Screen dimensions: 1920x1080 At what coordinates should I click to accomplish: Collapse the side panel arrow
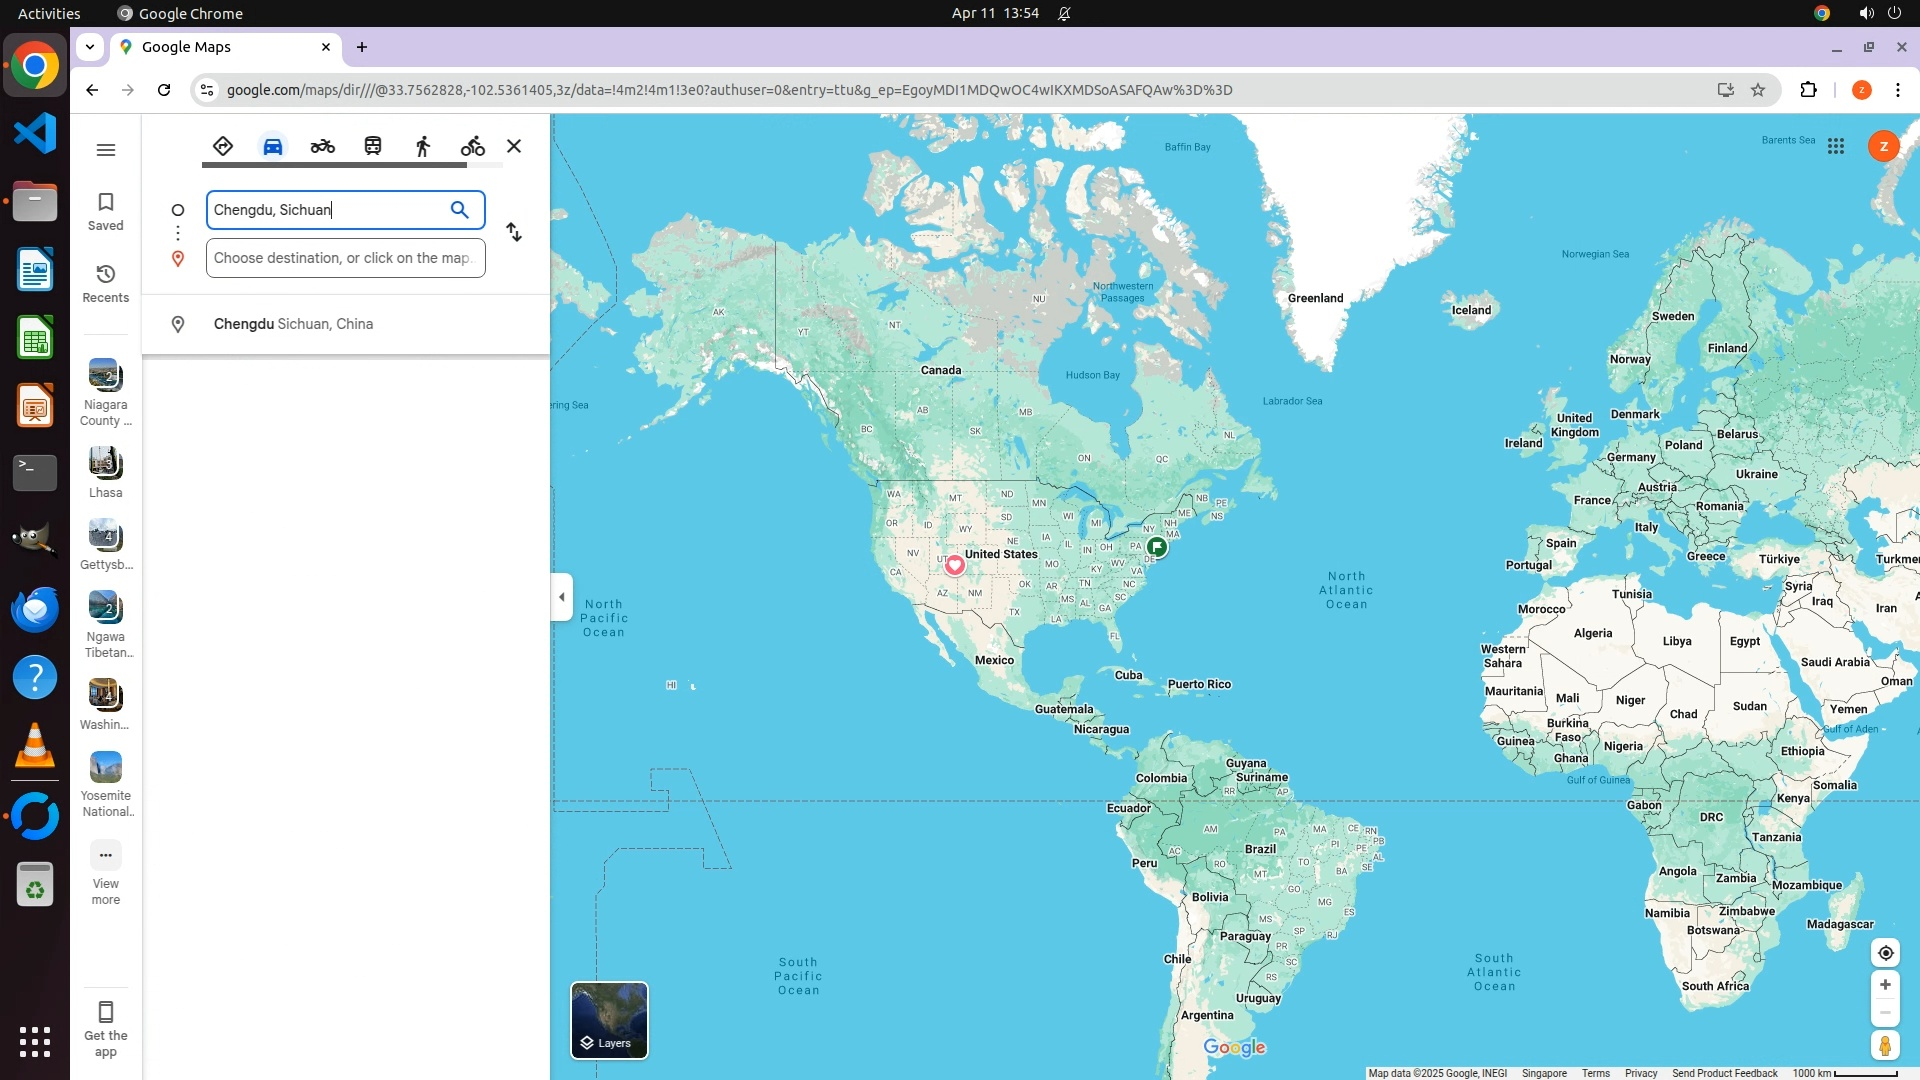(x=562, y=597)
